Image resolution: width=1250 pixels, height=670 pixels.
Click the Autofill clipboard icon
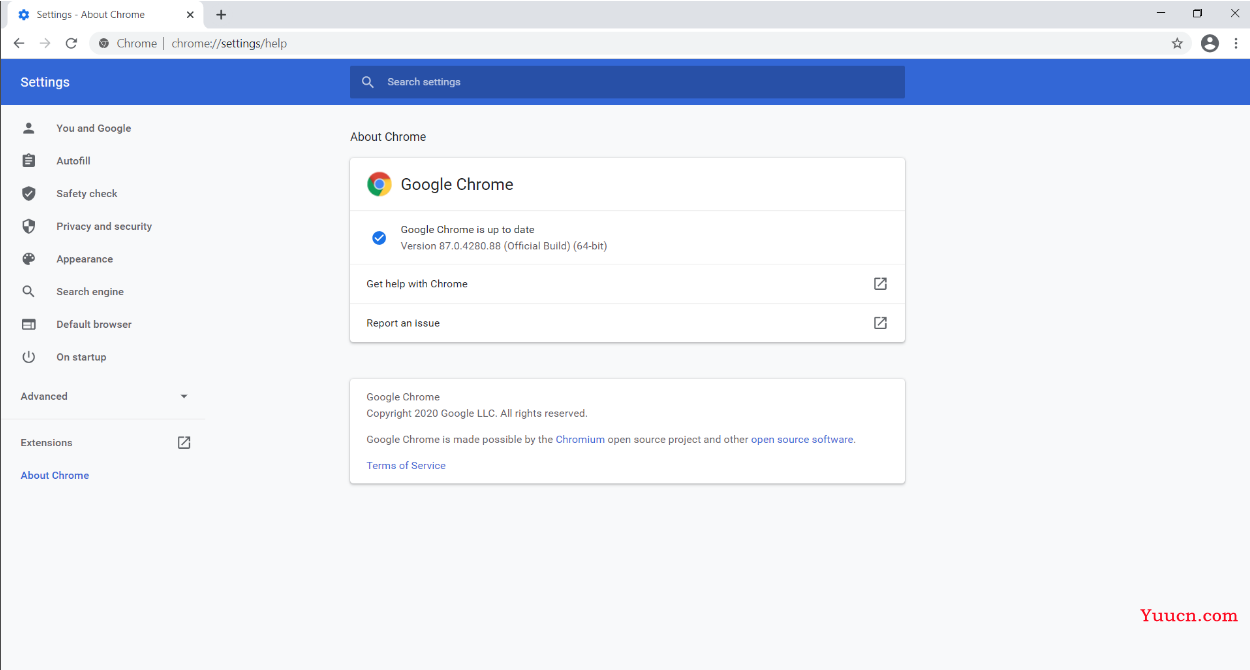click(29, 161)
